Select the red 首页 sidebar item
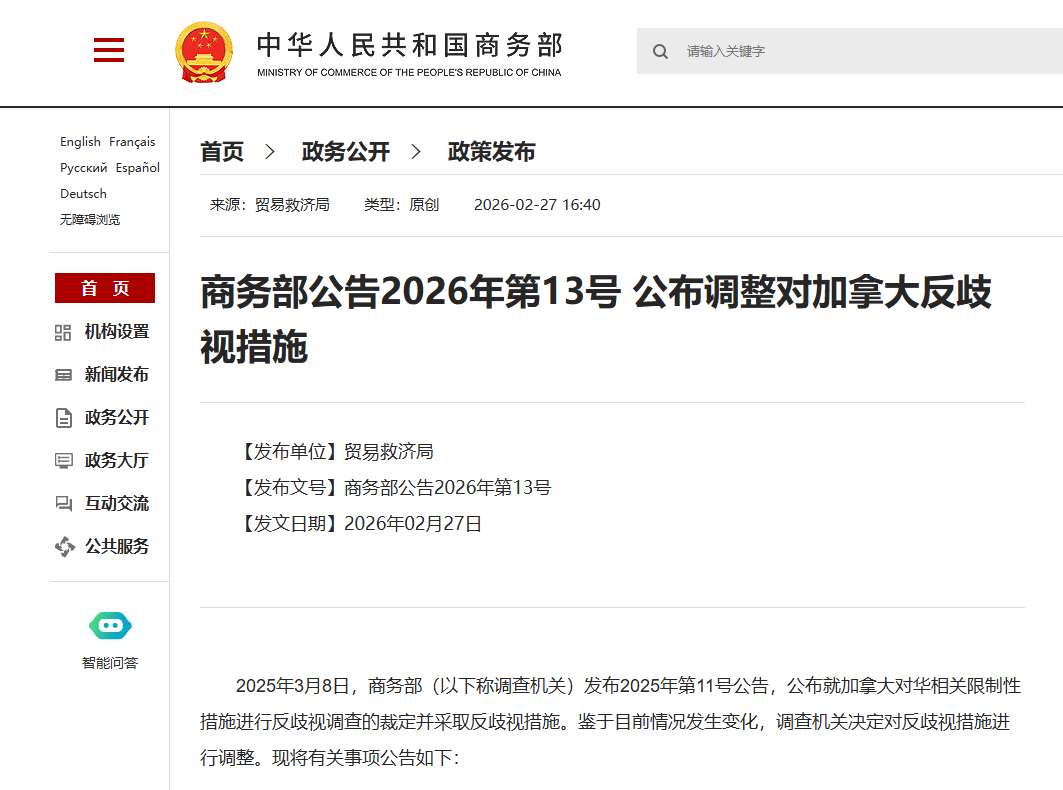The width and height of the screenshot is (1063, 790). point(105,288)
